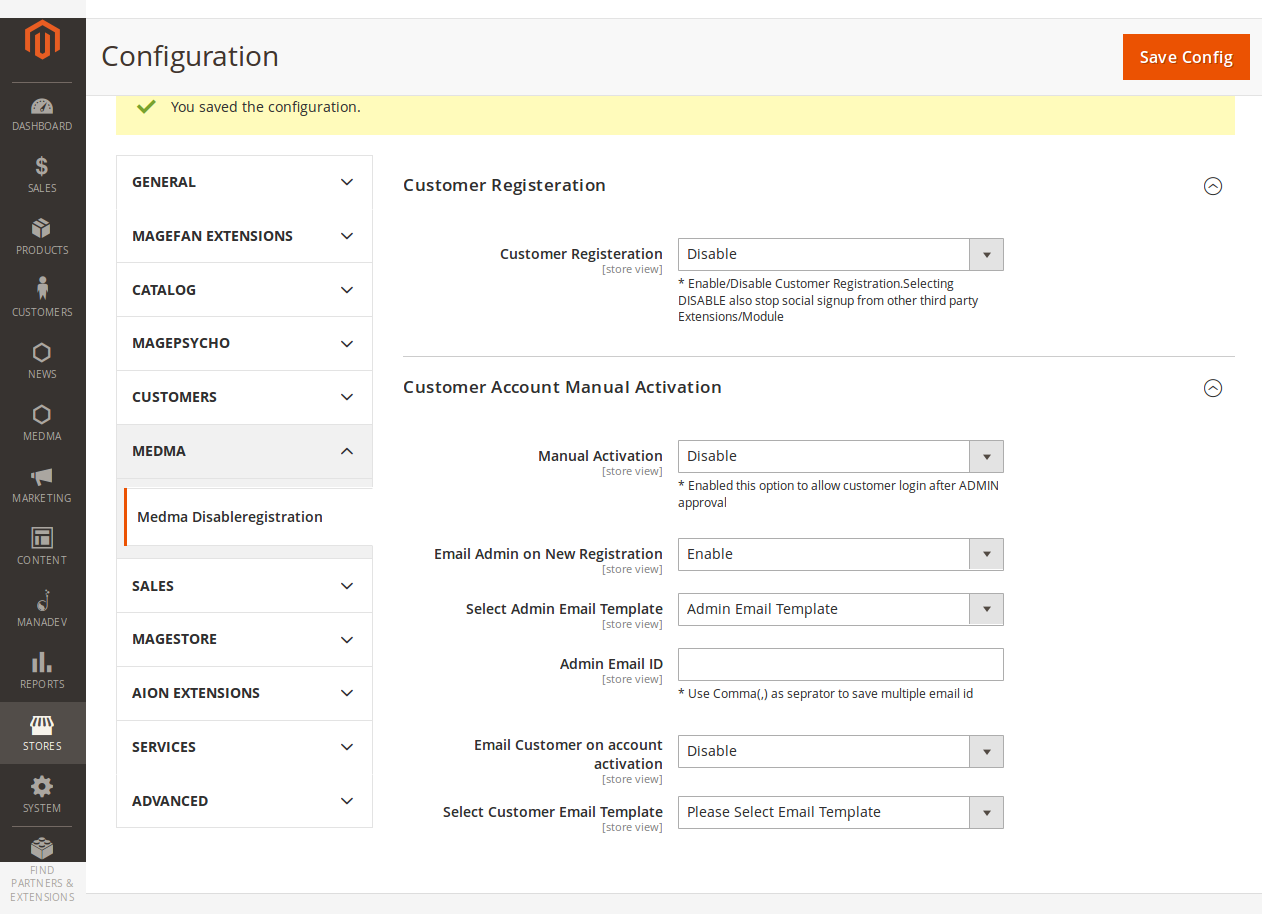
Task: Open Select Admin Email Template dropdown
Action: pos(840,609)
